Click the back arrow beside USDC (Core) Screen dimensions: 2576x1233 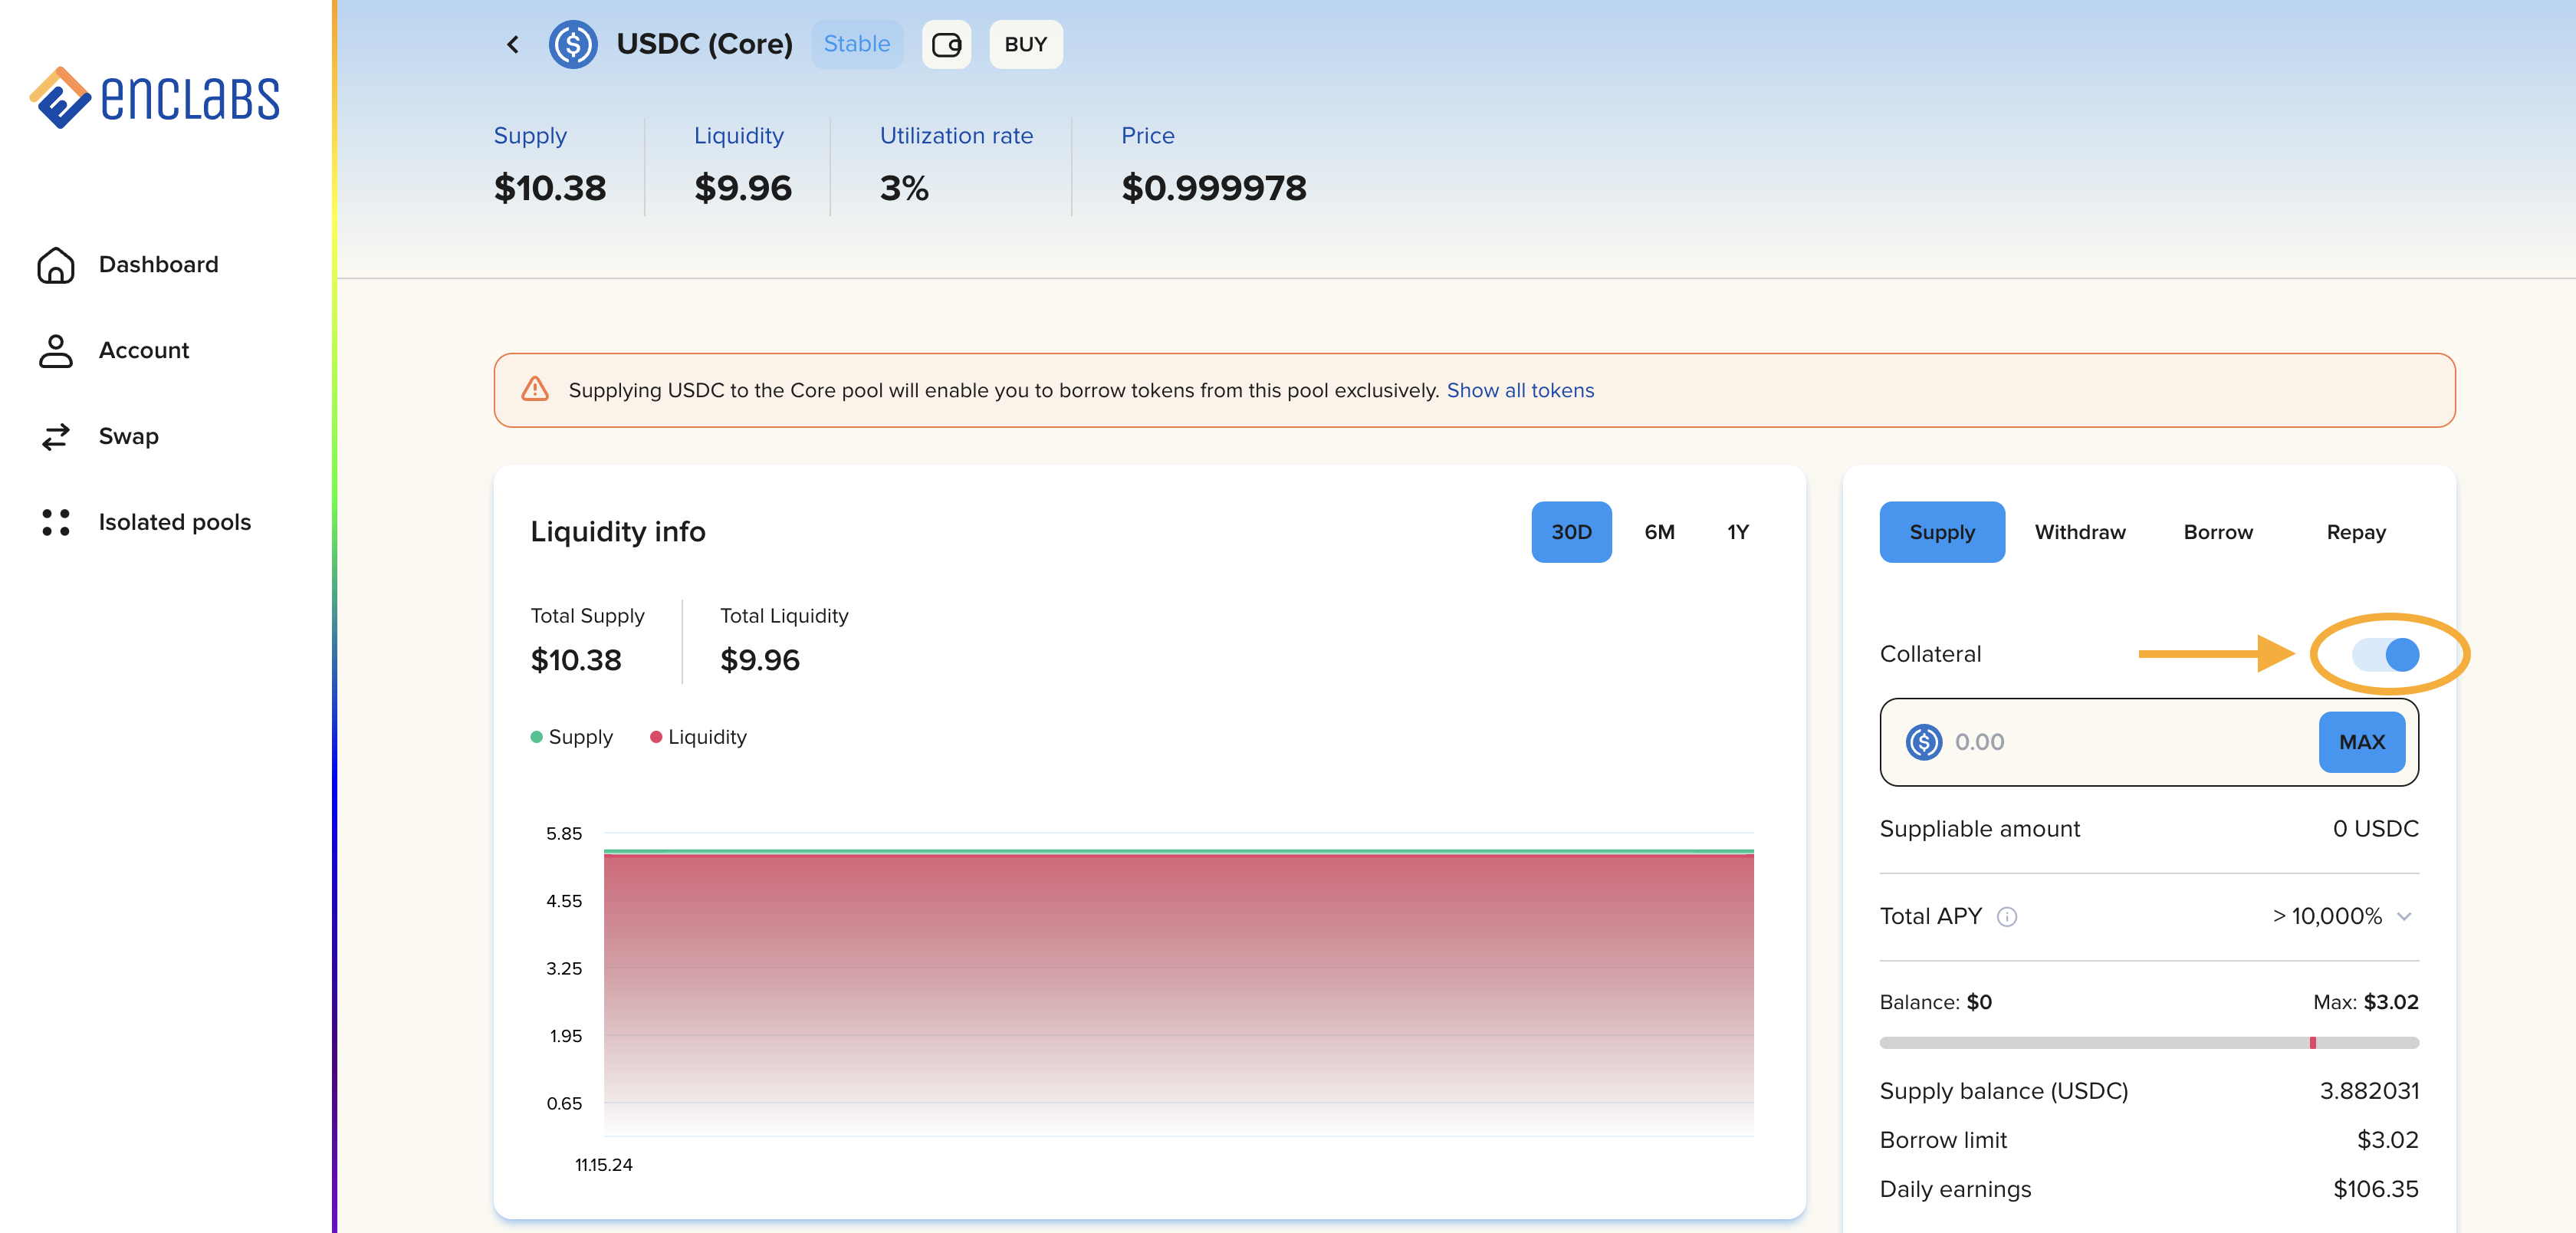click(x=513, y=44)
